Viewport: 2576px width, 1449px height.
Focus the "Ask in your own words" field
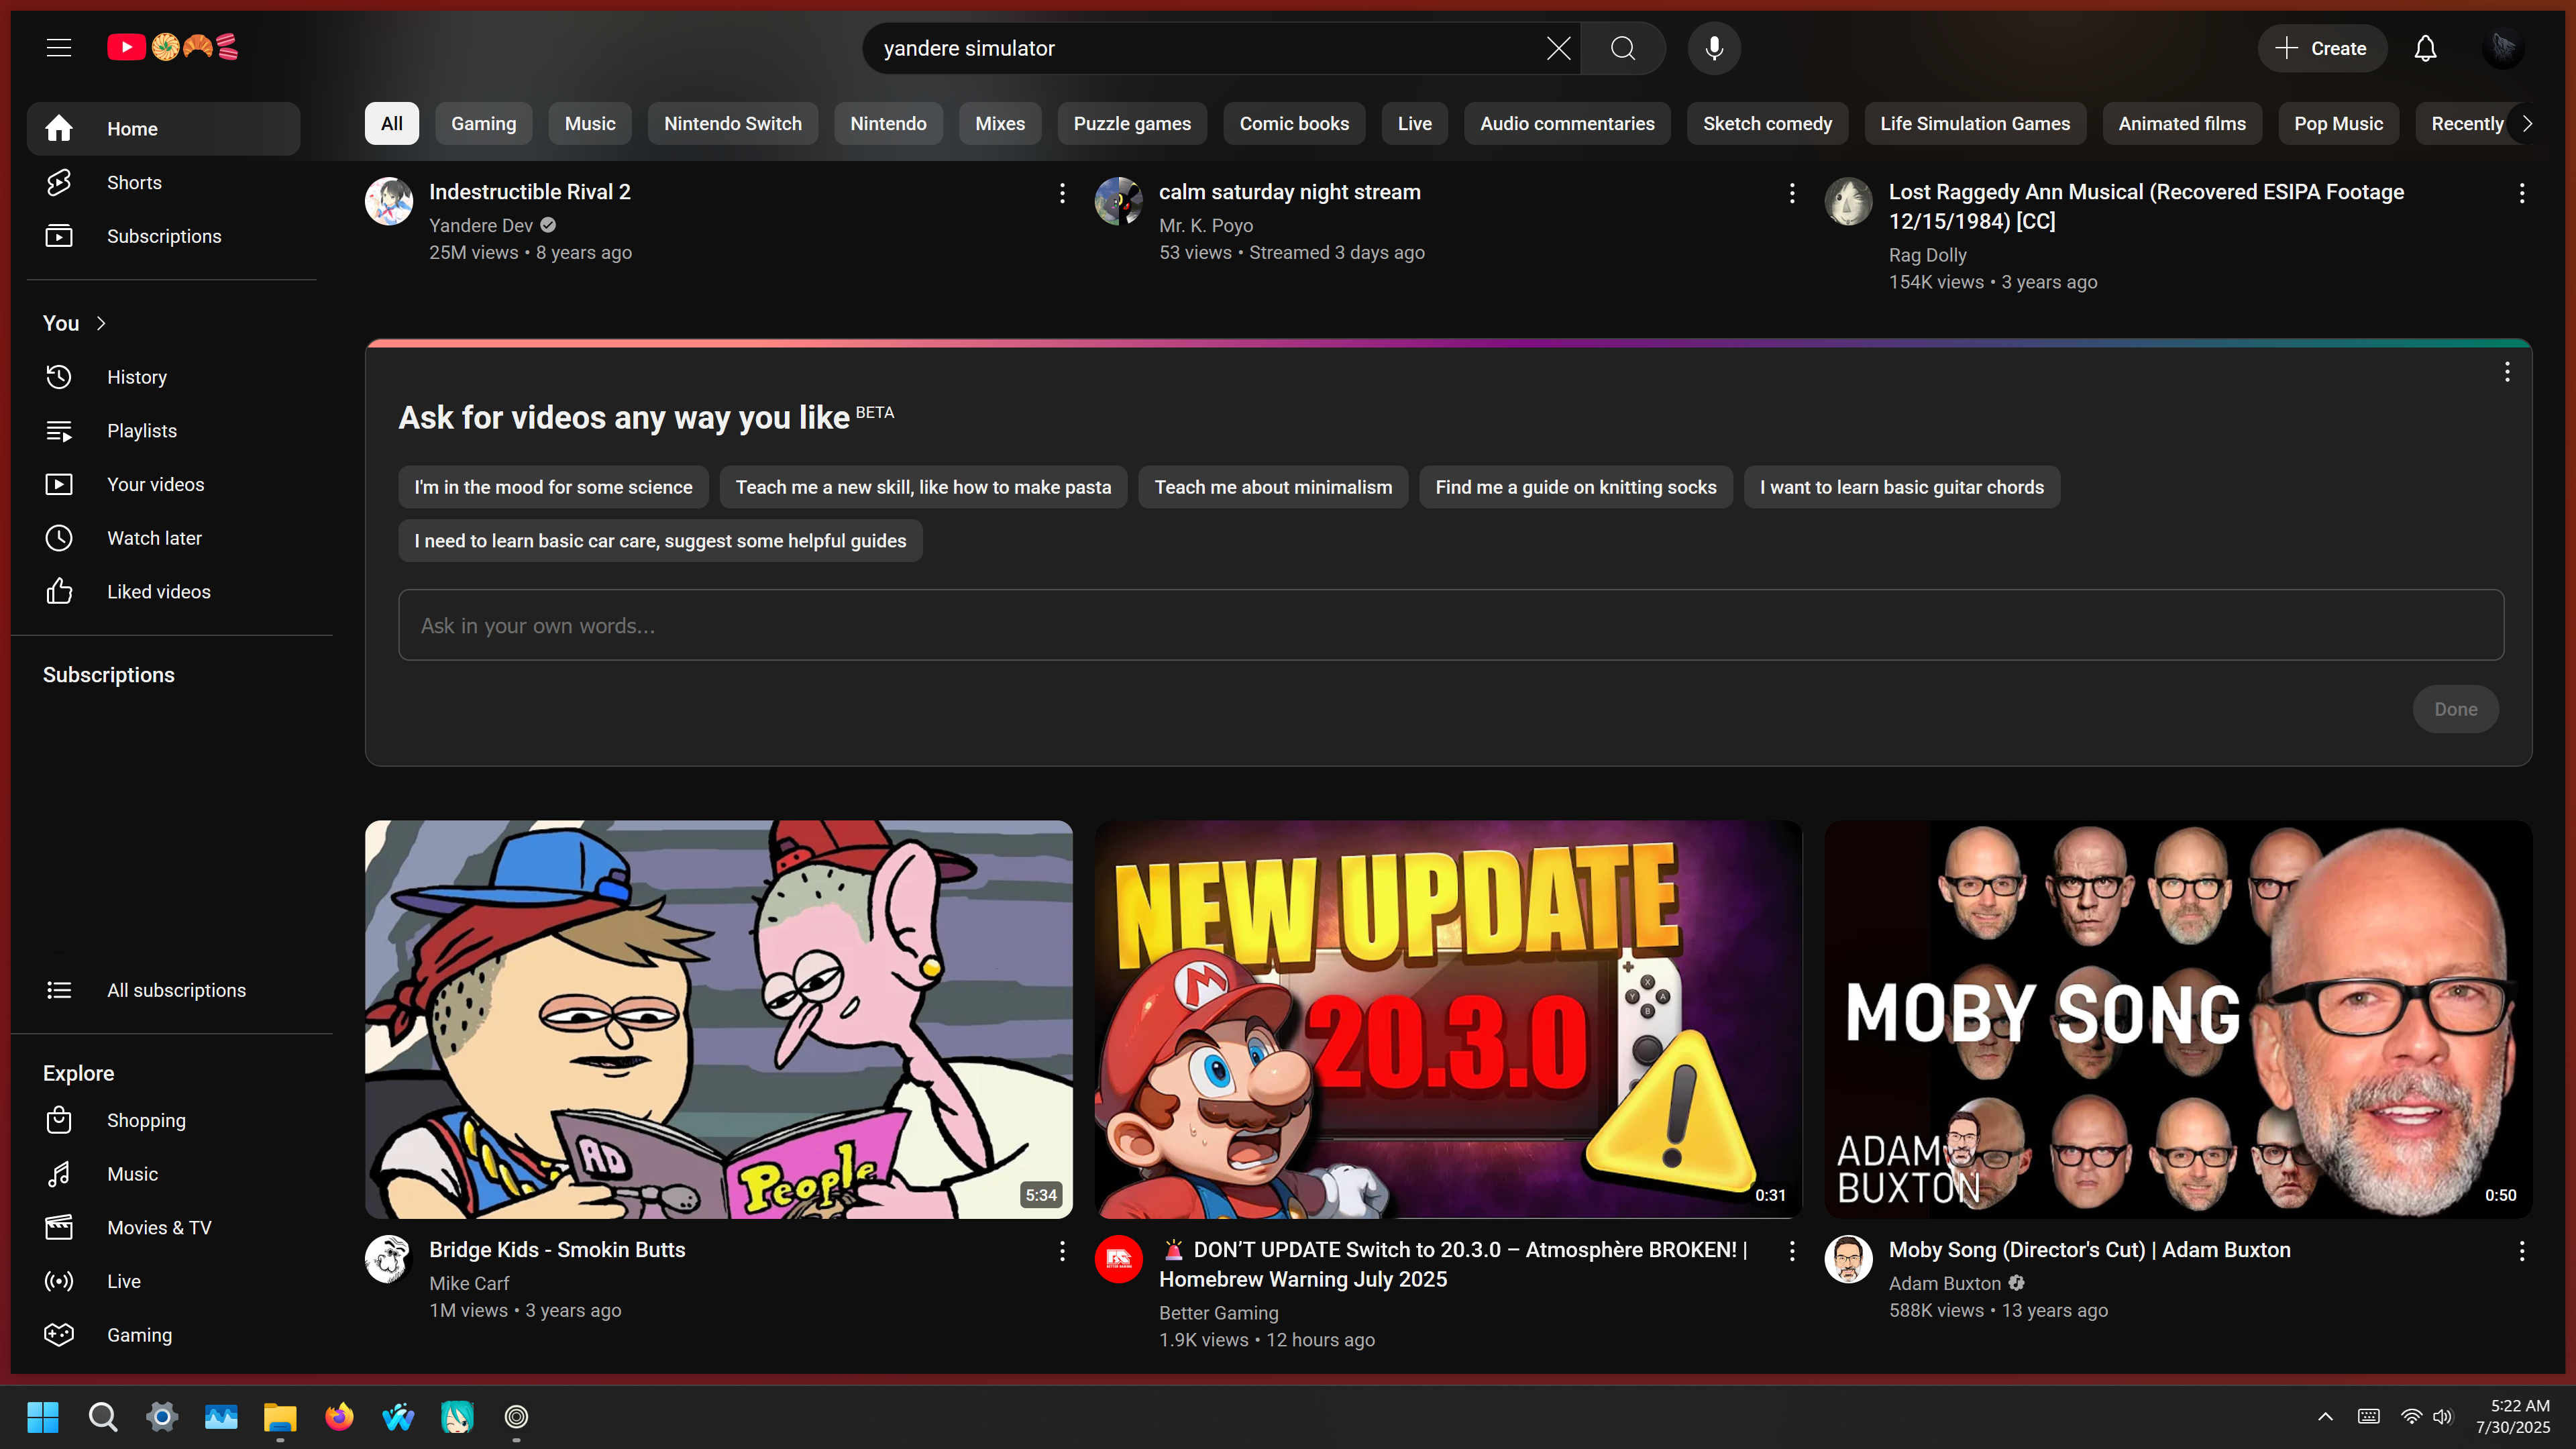pos(1451,625)
